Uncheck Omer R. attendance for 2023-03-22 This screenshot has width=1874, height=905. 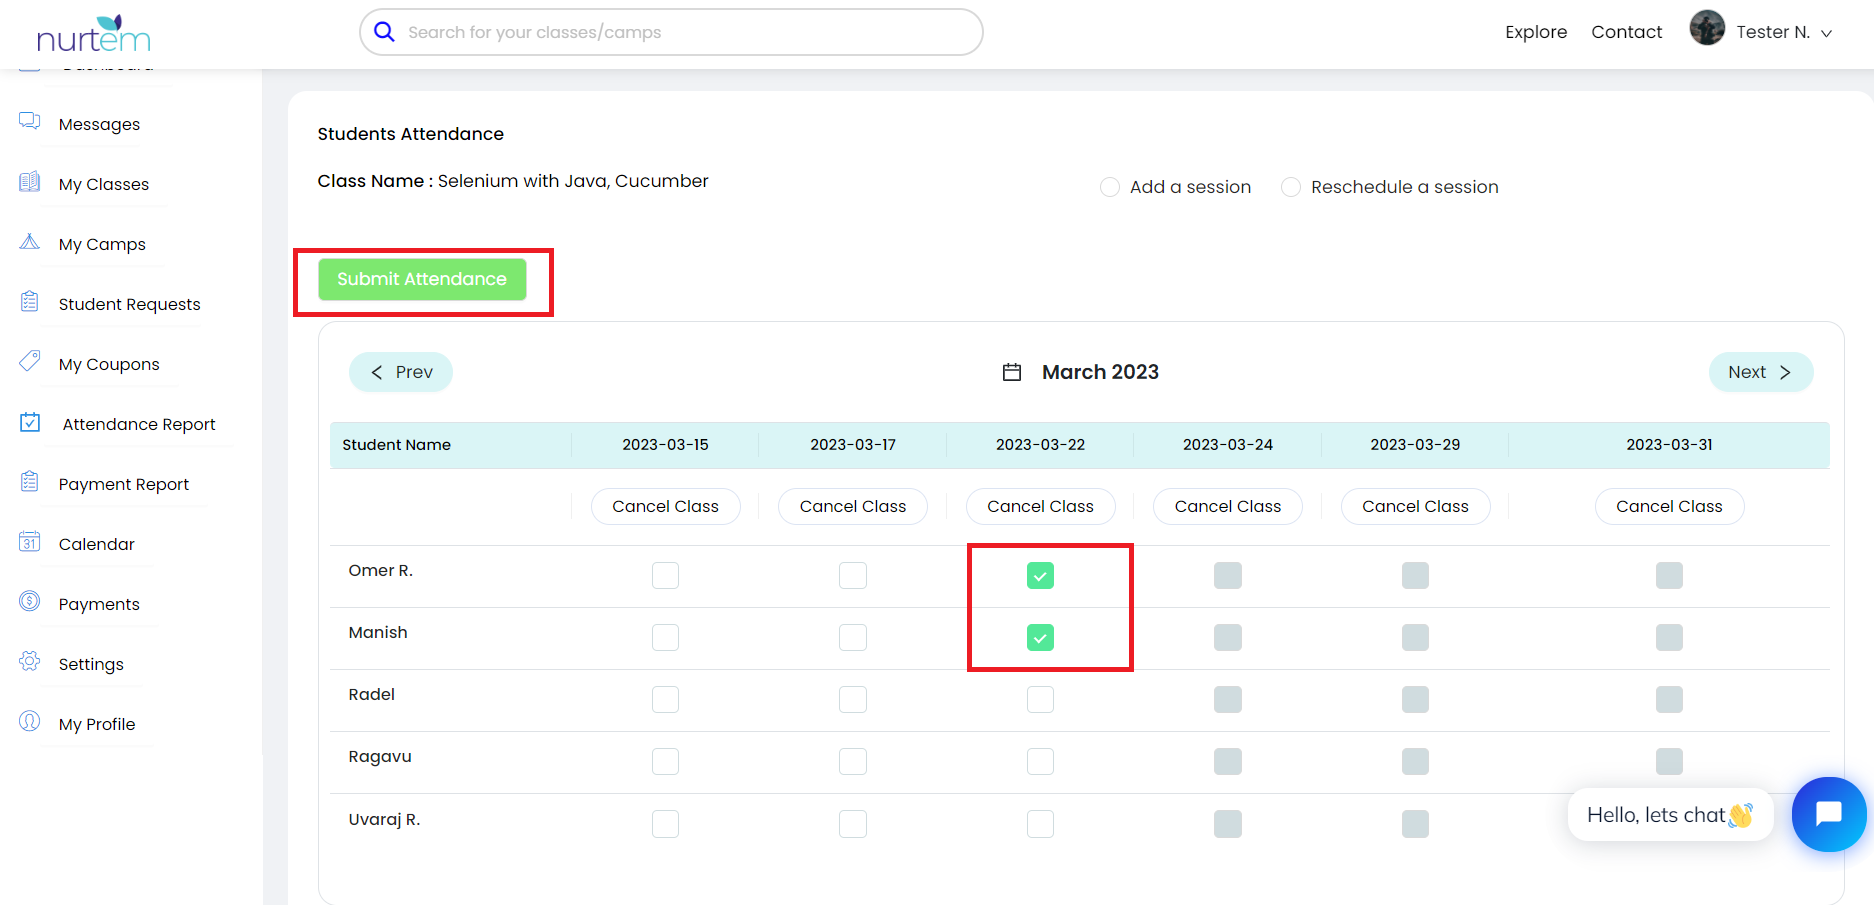pos(1040,576)
